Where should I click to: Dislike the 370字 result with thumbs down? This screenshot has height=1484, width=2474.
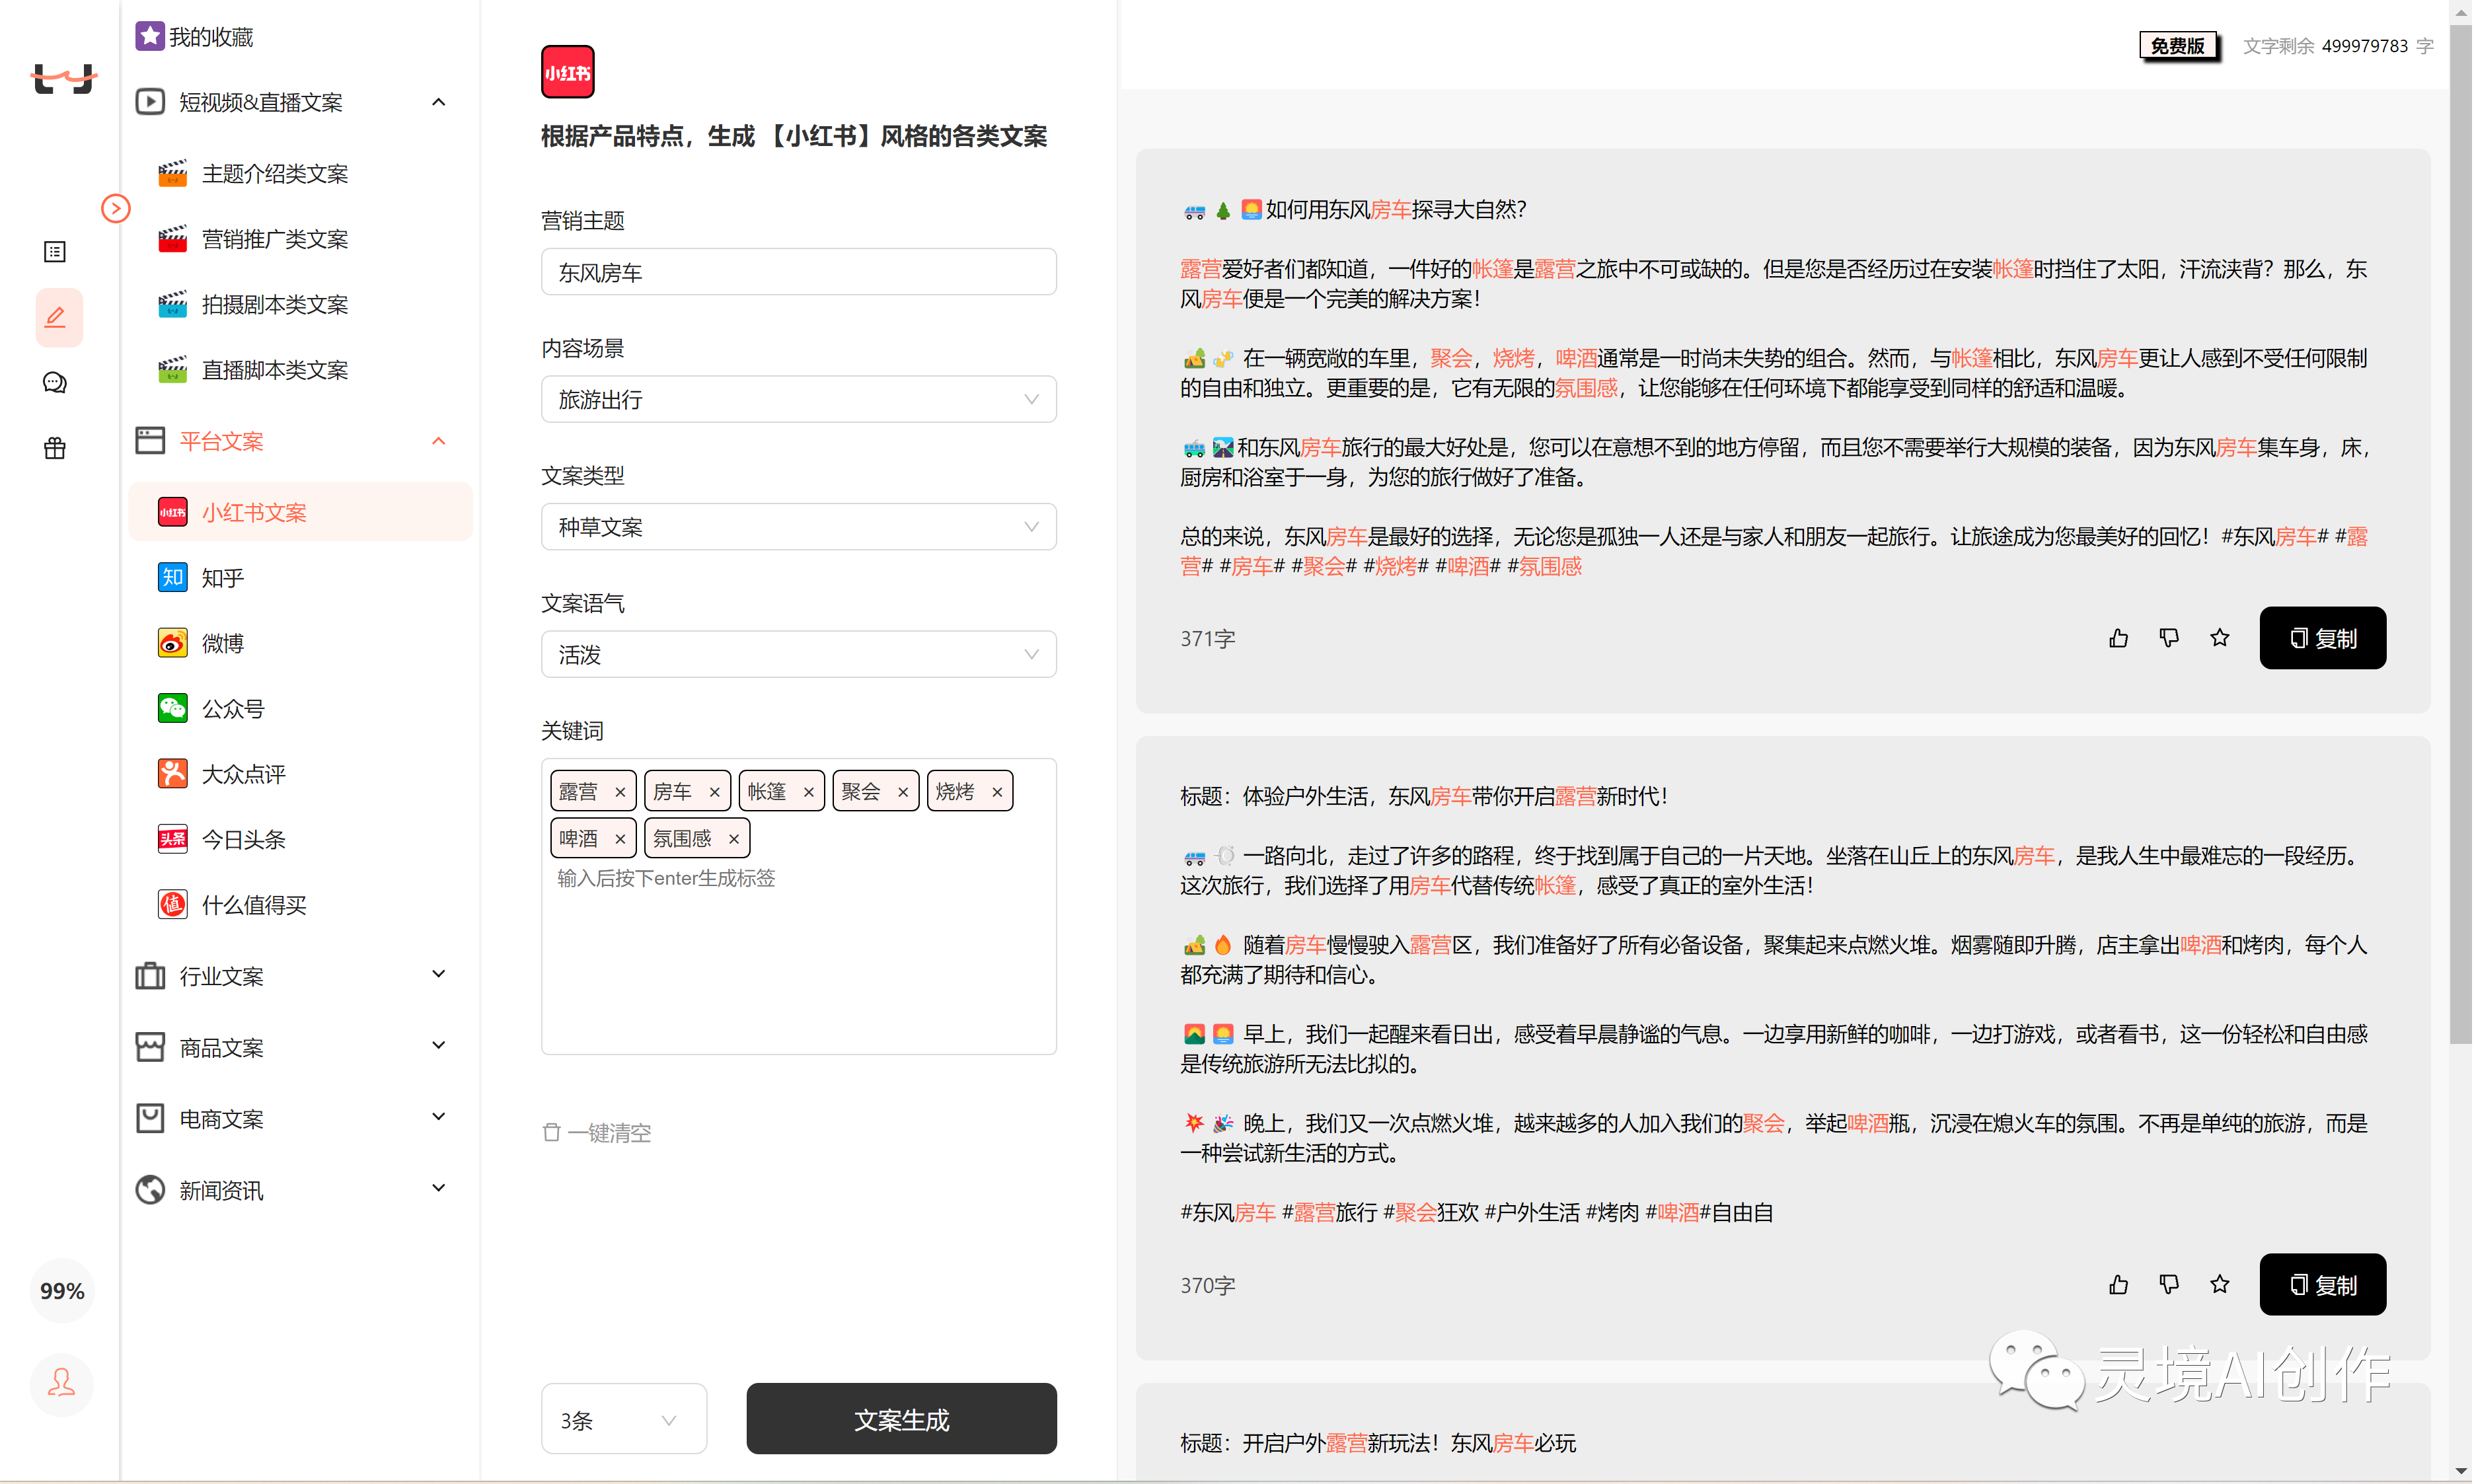(2169, 1285)
